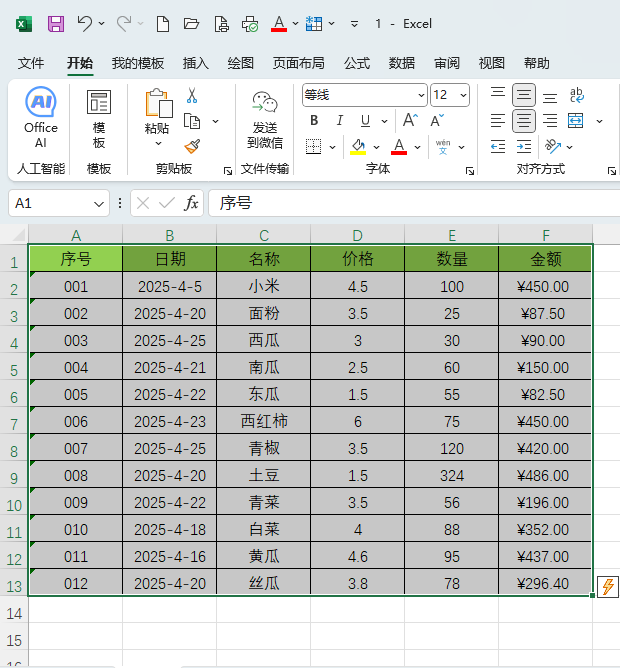
Task: Click the Save icon in quick access toolbar
Action: pos(56,24)
